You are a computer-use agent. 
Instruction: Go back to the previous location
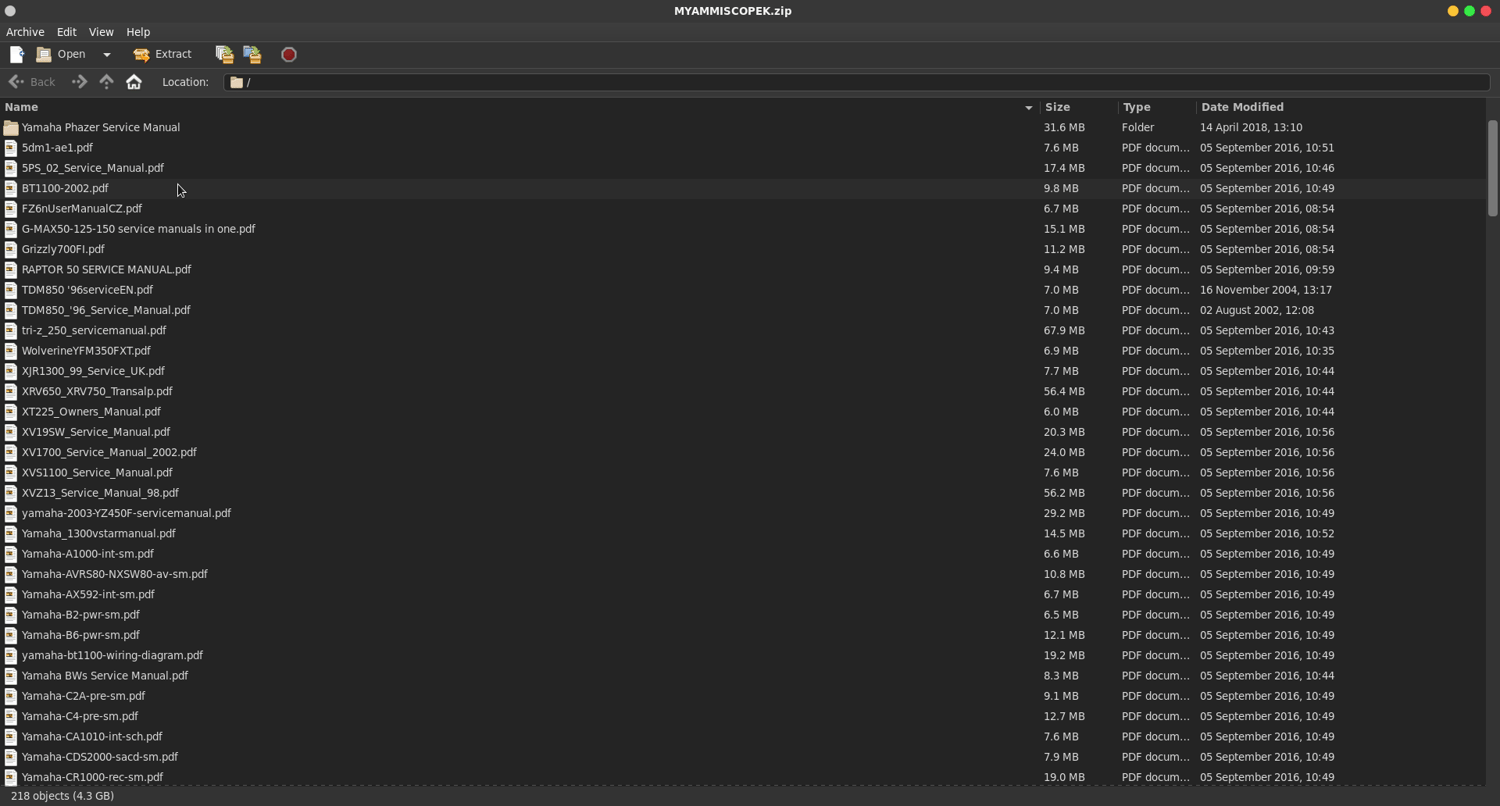tap(32, 82)
